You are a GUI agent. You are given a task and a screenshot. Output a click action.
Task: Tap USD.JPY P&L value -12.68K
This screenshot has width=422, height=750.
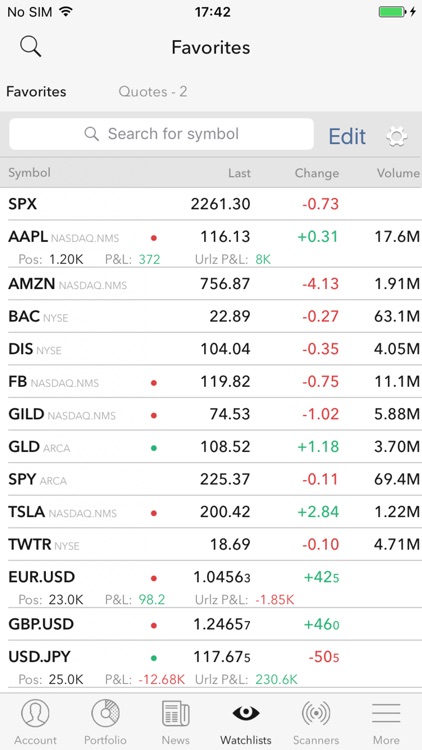click(x=162, y=679)
